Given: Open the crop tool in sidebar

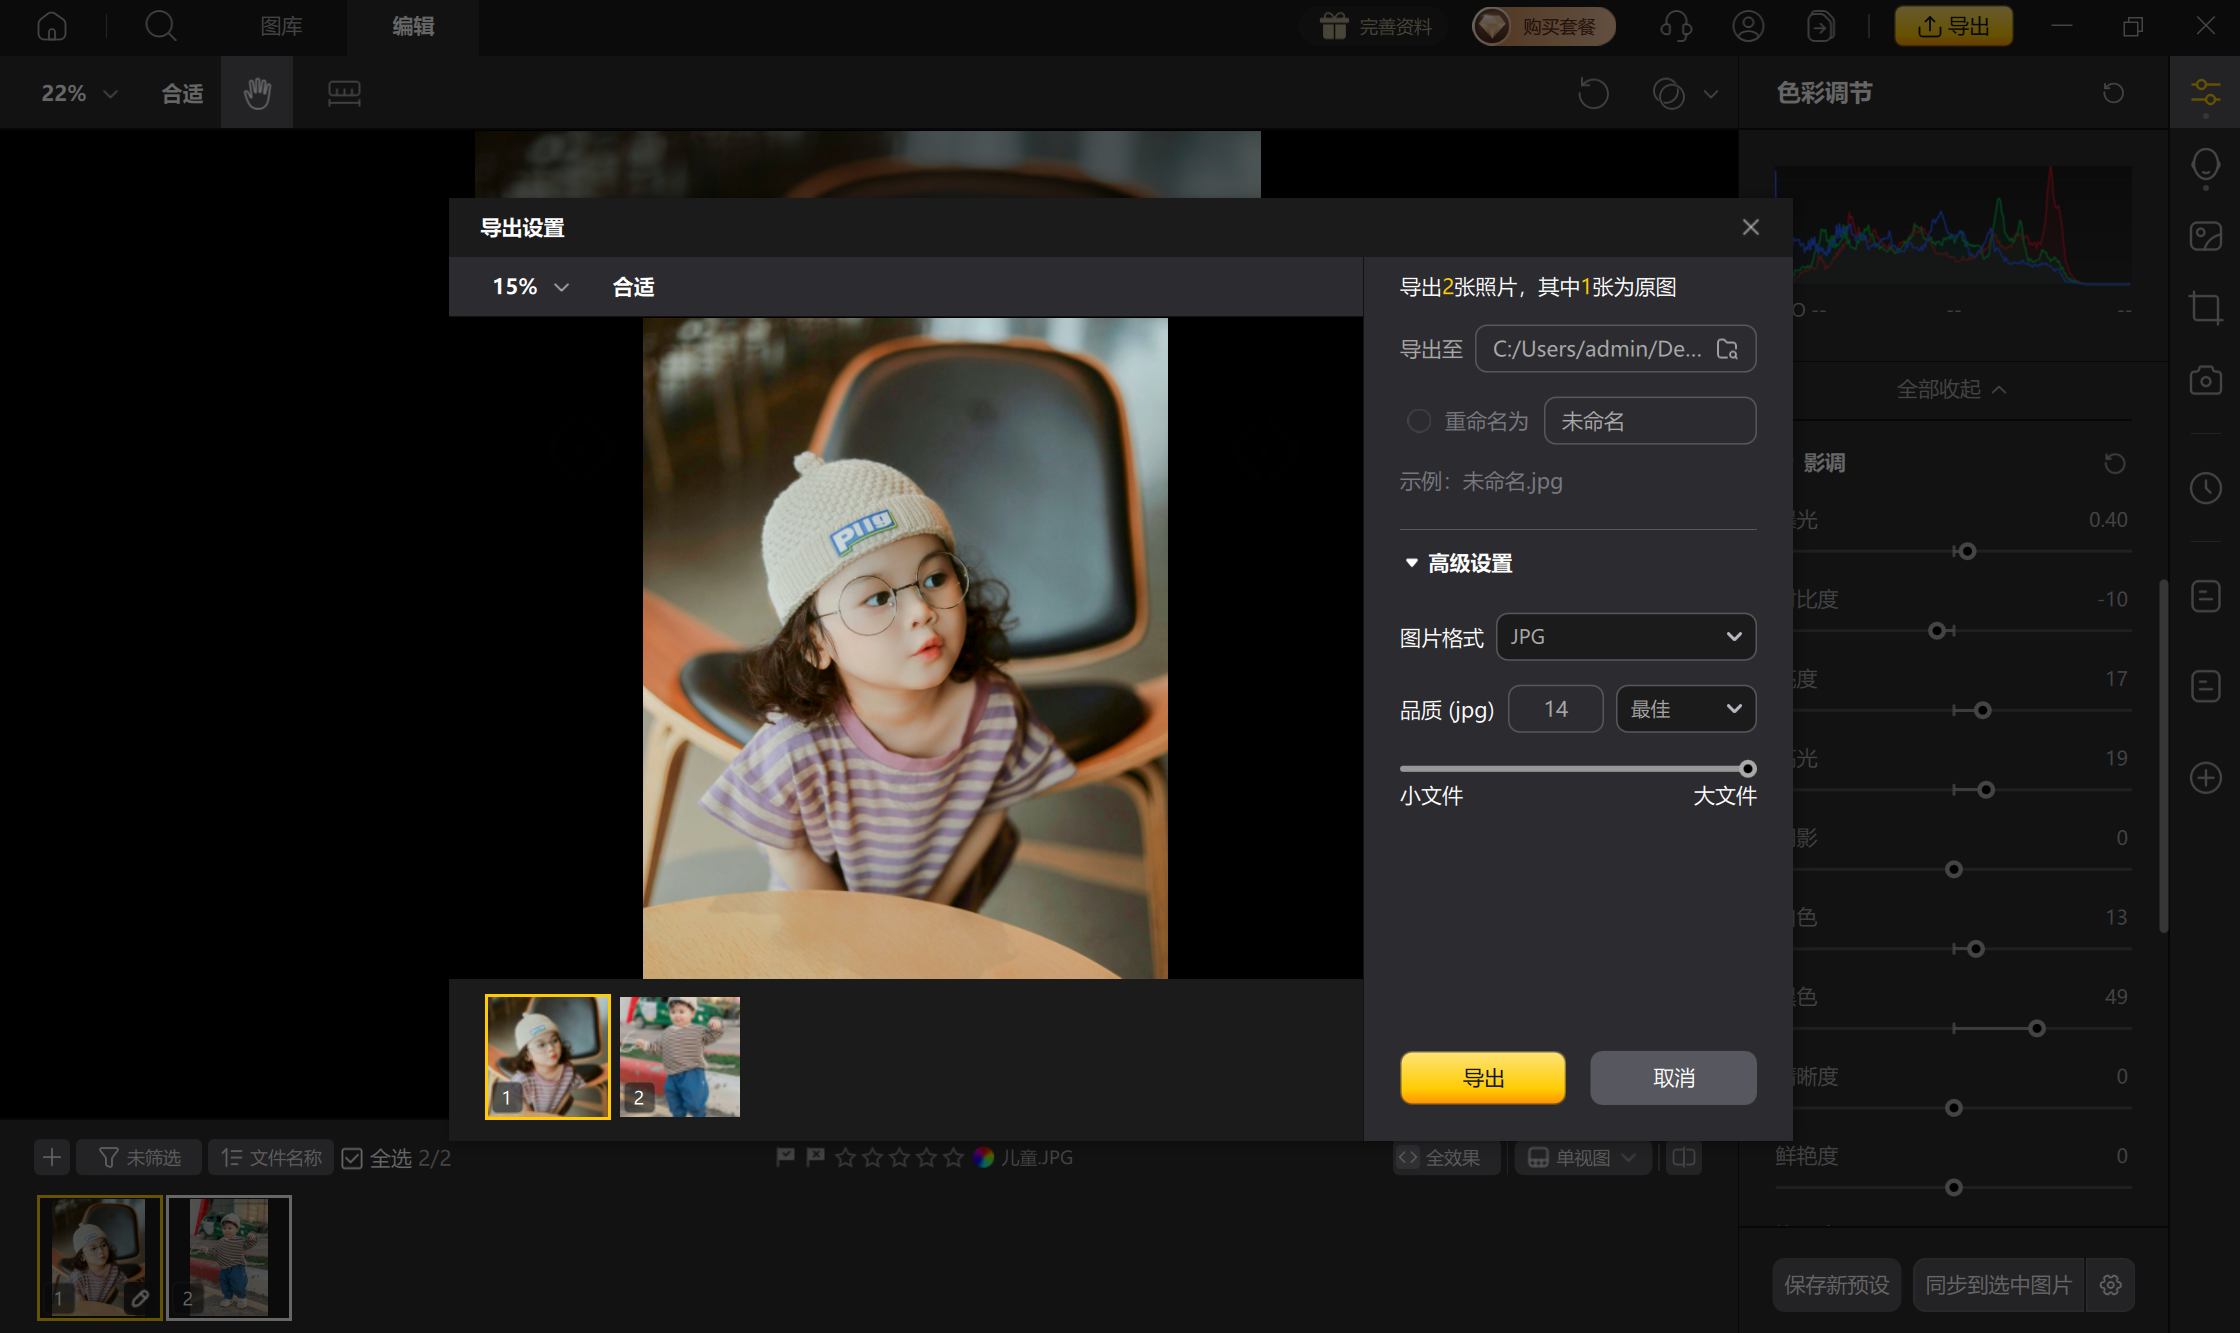Looking at the screenshot, I should click(x=2205, y=307).
